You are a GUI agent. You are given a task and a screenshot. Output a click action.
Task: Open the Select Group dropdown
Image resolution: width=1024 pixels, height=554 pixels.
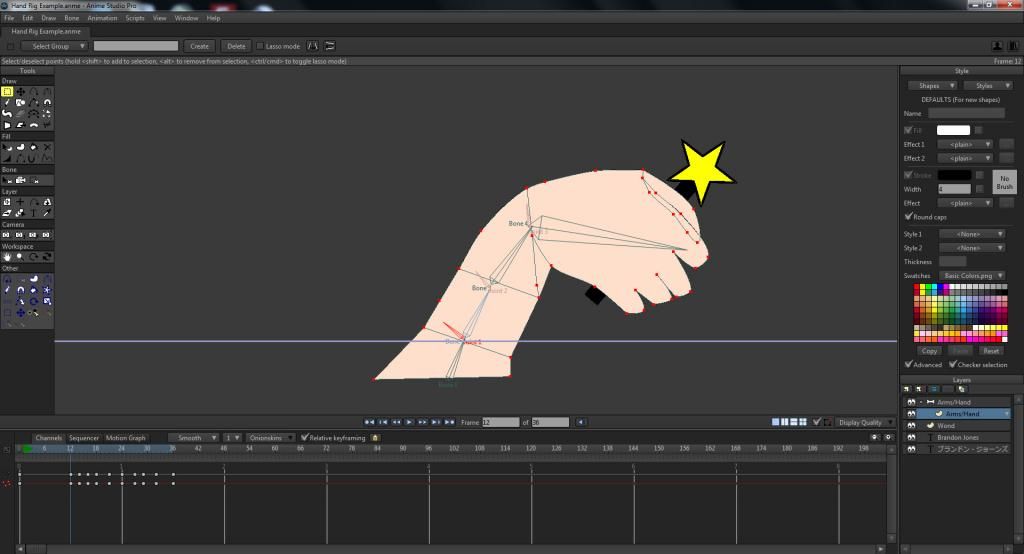tap(54, 46)
